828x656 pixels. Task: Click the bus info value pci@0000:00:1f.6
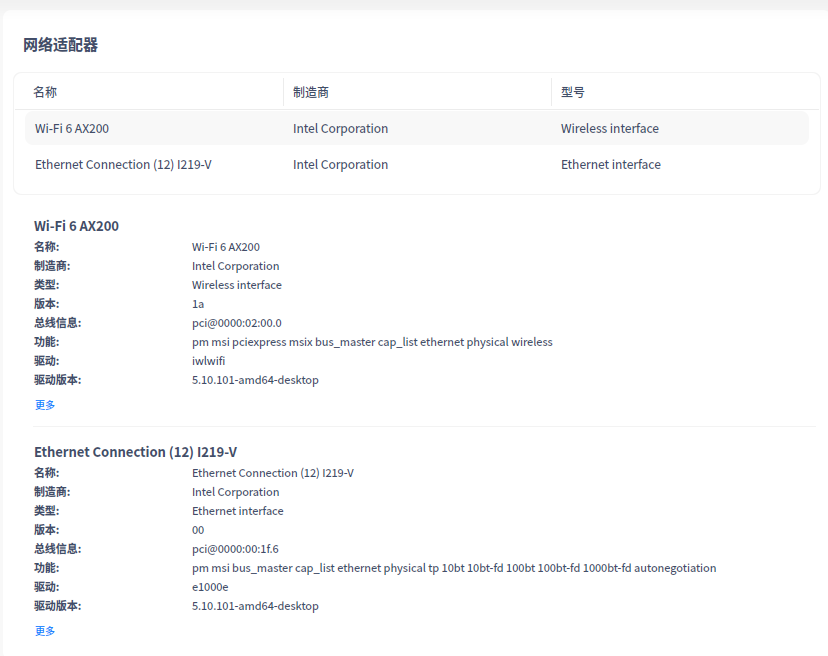[235, 549]
